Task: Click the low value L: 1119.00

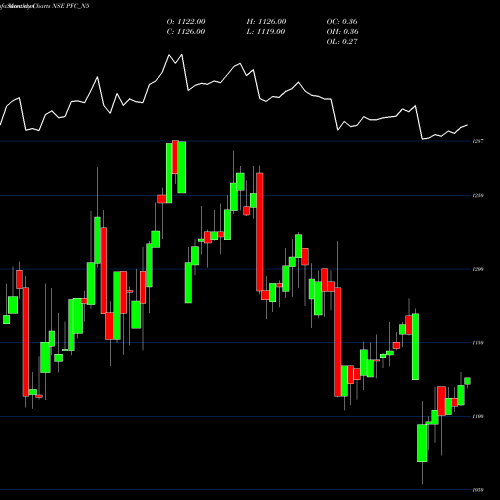Action: click(266, 31)
